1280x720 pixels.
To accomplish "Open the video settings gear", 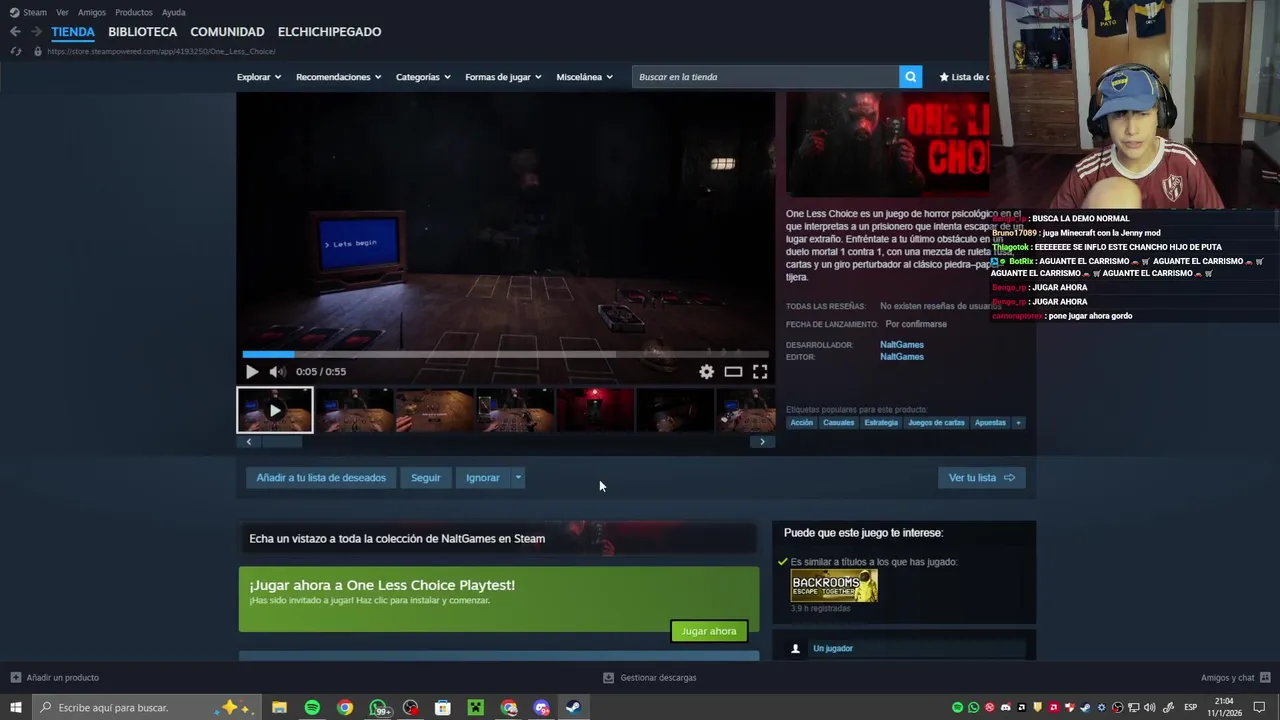I will point(706,372).
